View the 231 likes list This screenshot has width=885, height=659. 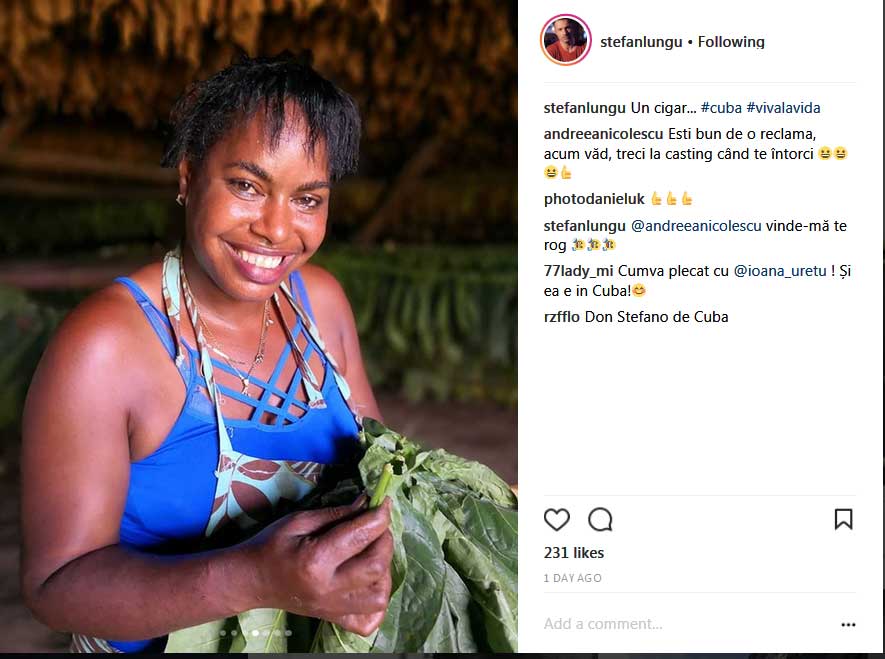574,553
